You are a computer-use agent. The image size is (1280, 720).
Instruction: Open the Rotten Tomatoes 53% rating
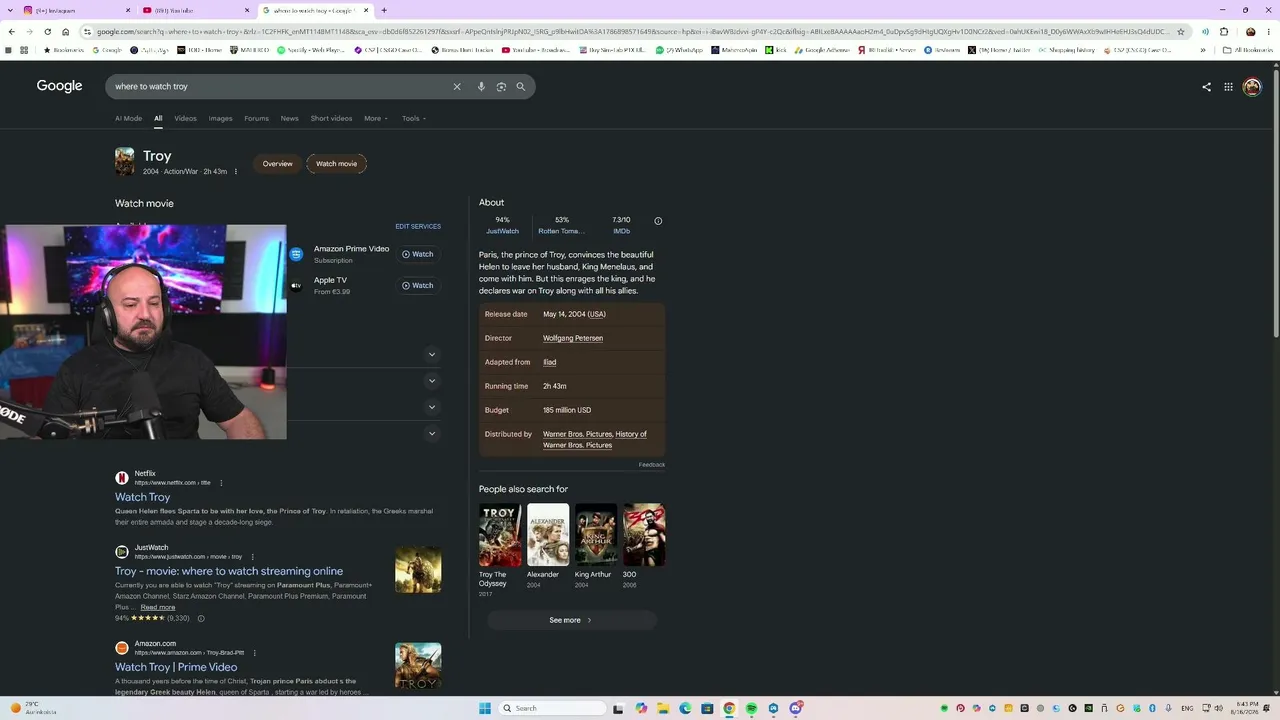(x=562, y=226)
